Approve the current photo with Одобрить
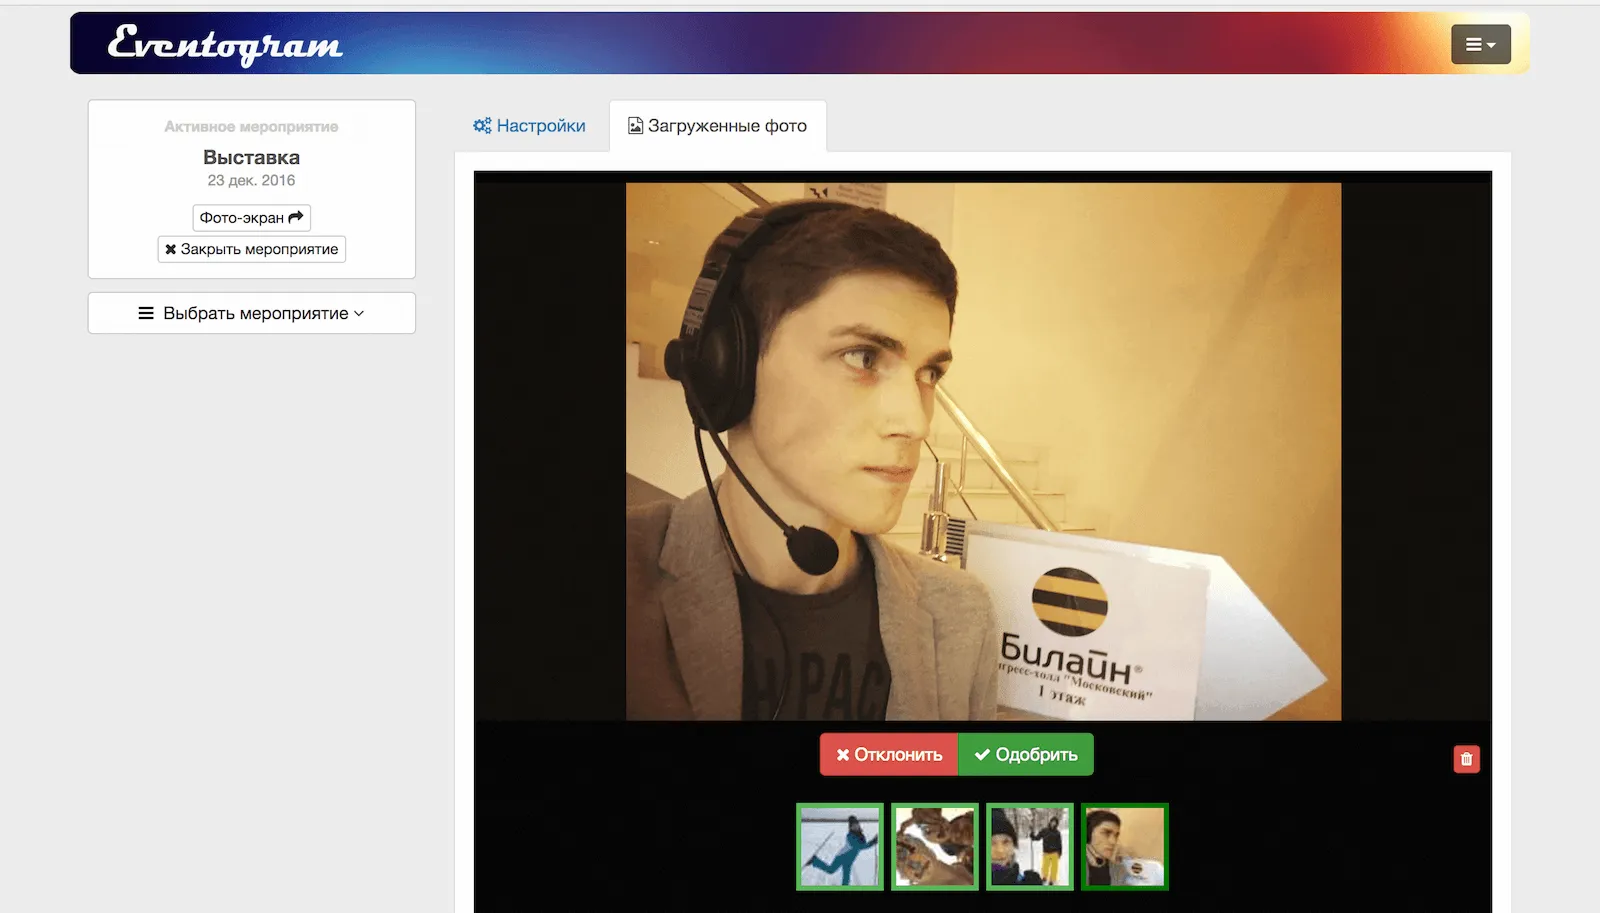The height and width of the screenshot is (913, 1600). pyautogui.click(x=1026, y=754)
